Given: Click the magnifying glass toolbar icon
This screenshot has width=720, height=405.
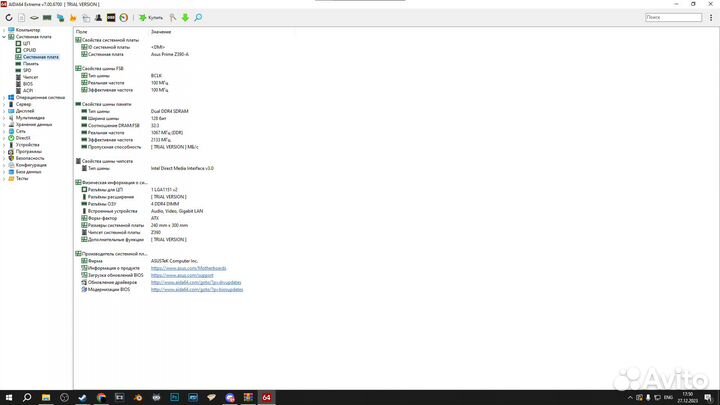Looking at the screenshot, I should [x=198, y=17].
